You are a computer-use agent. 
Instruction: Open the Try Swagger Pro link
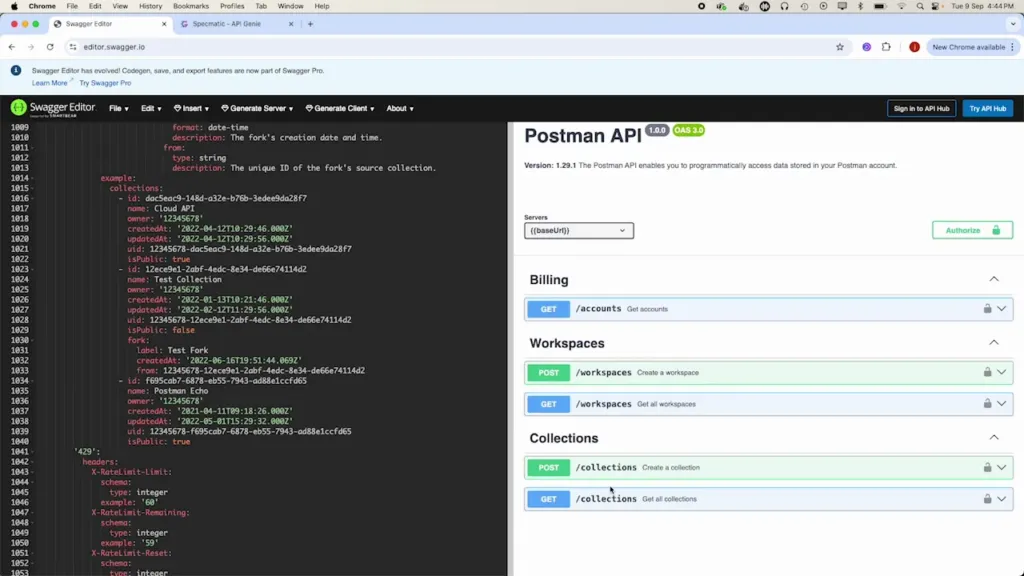pos(105,83)
